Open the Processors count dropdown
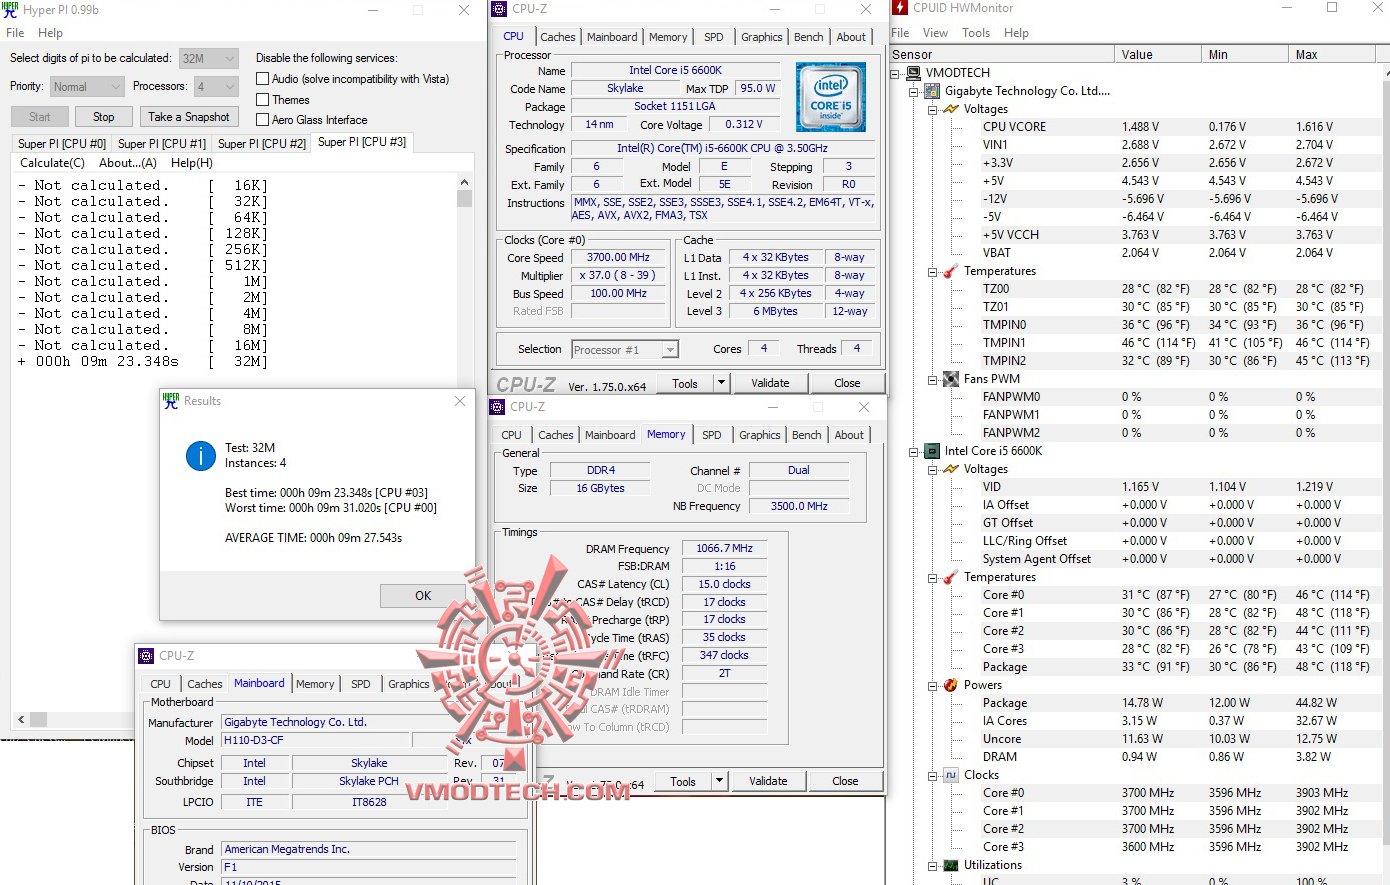The height and width of the screenshot is (885, 1390). (215, 87)
